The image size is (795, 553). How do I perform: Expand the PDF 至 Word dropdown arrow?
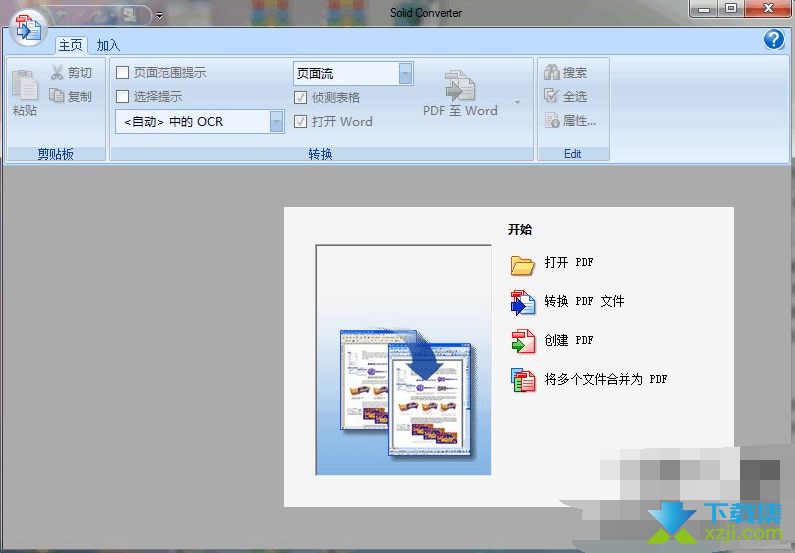(517, 102)
